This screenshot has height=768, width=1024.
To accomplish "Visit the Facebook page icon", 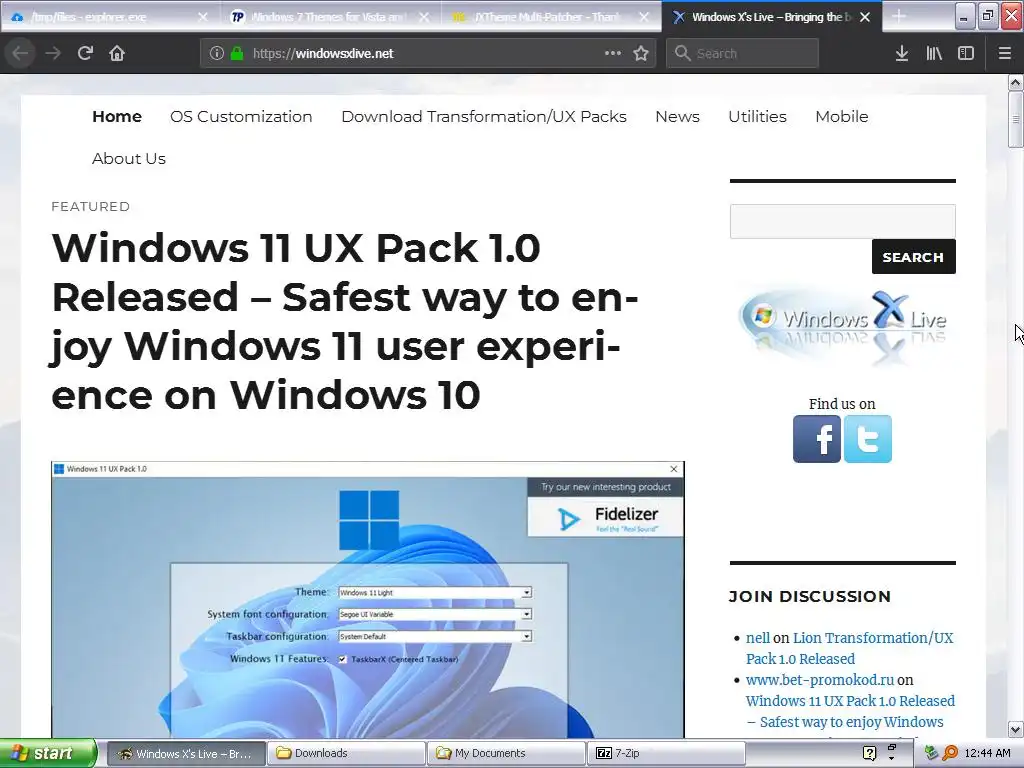I will (816, 439).
